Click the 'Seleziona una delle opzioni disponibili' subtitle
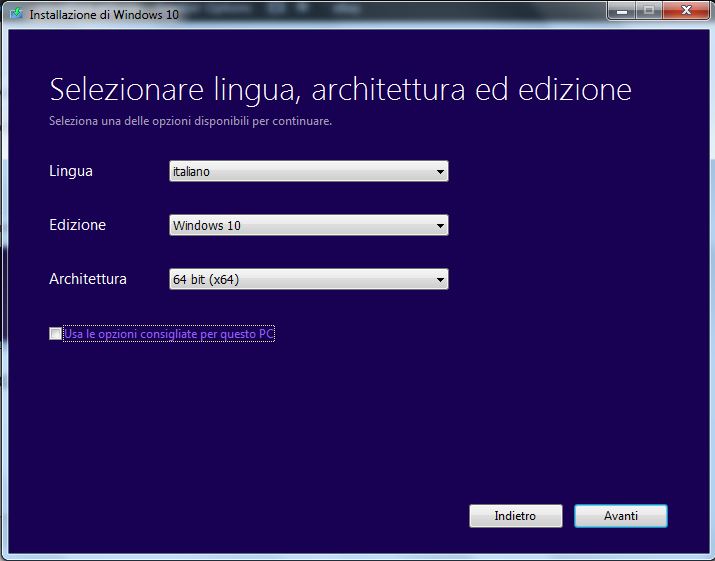 click(x=190, y=121)
